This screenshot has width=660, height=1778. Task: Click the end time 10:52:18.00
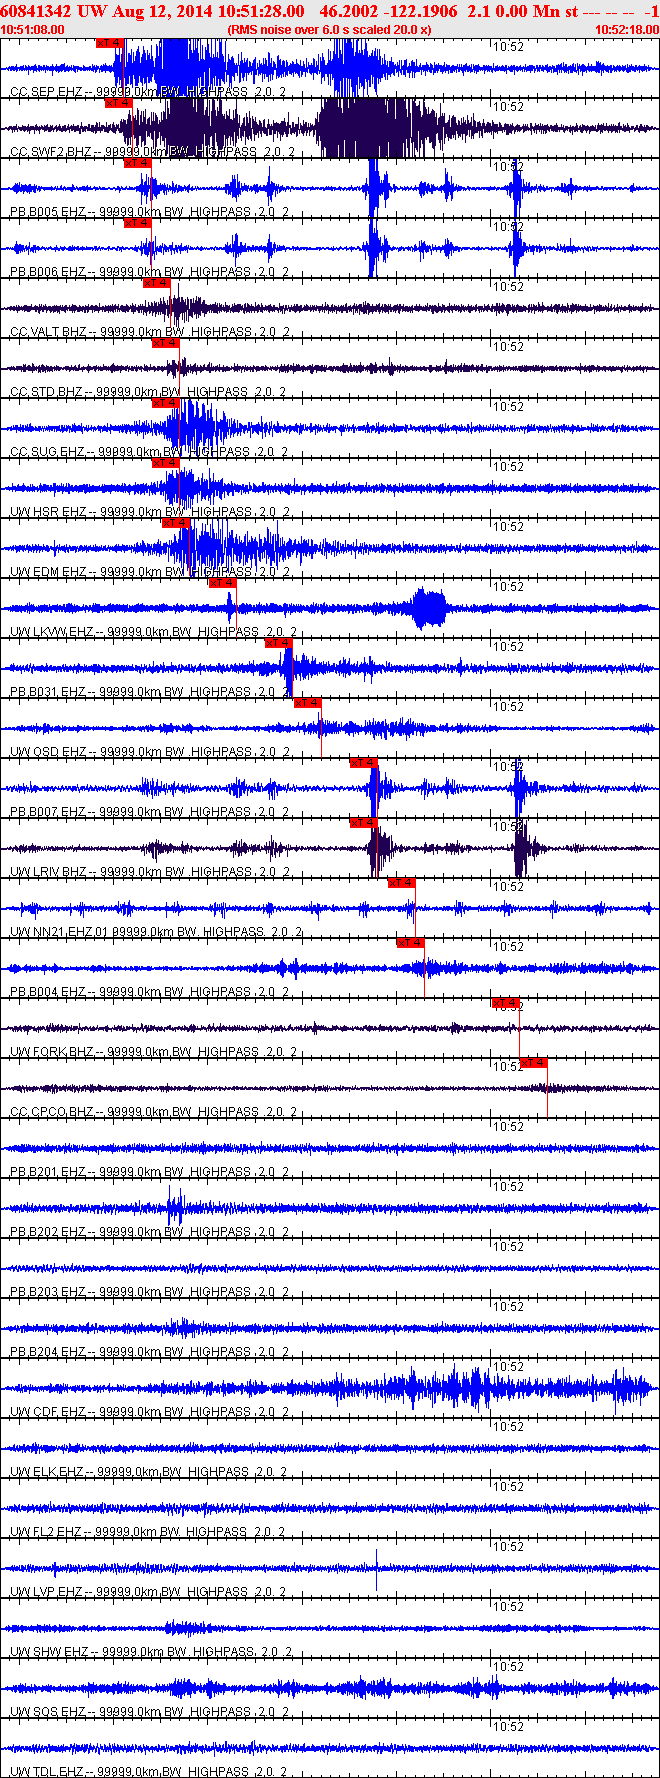pos(627,30)
